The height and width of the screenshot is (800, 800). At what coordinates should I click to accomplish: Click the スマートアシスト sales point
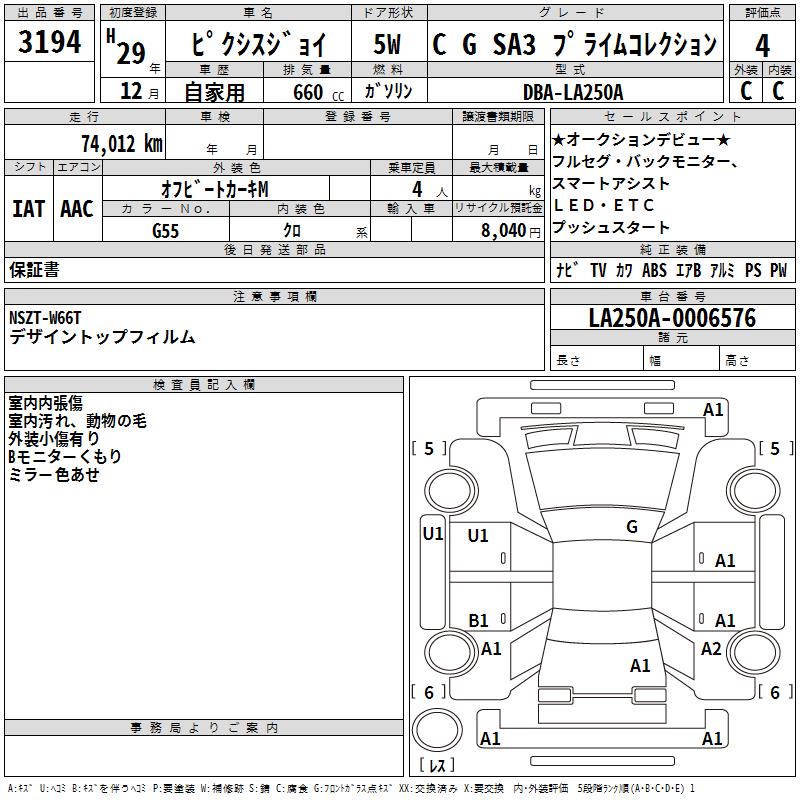click(x=611, y=183)
